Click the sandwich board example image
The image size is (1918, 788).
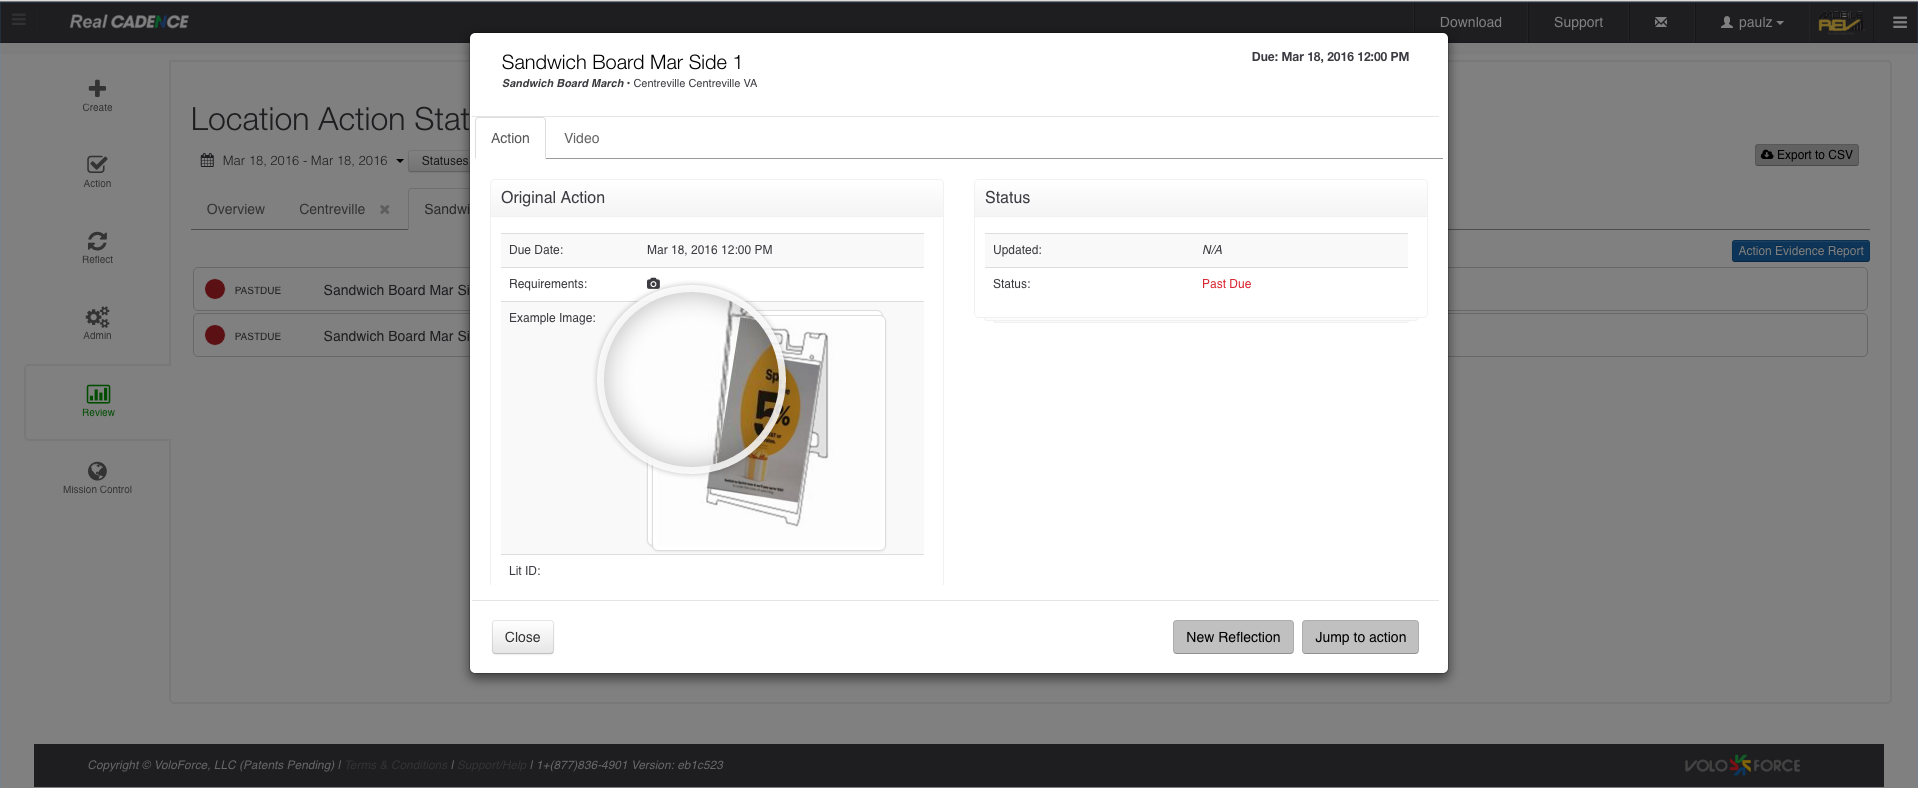click(x=767, y=430)
